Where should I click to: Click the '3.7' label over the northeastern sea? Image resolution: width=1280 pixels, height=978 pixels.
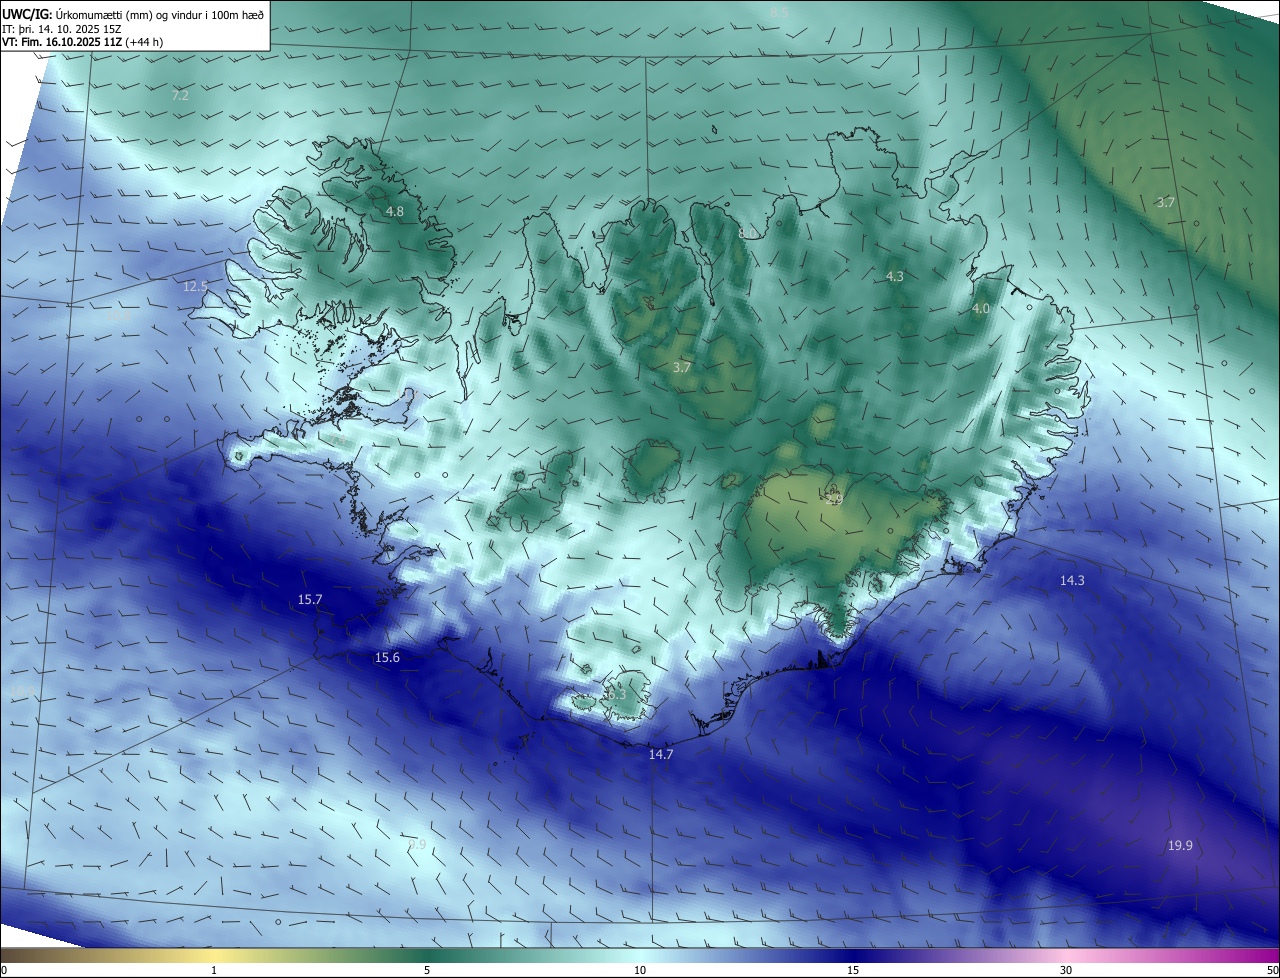tap(1166, 203)
